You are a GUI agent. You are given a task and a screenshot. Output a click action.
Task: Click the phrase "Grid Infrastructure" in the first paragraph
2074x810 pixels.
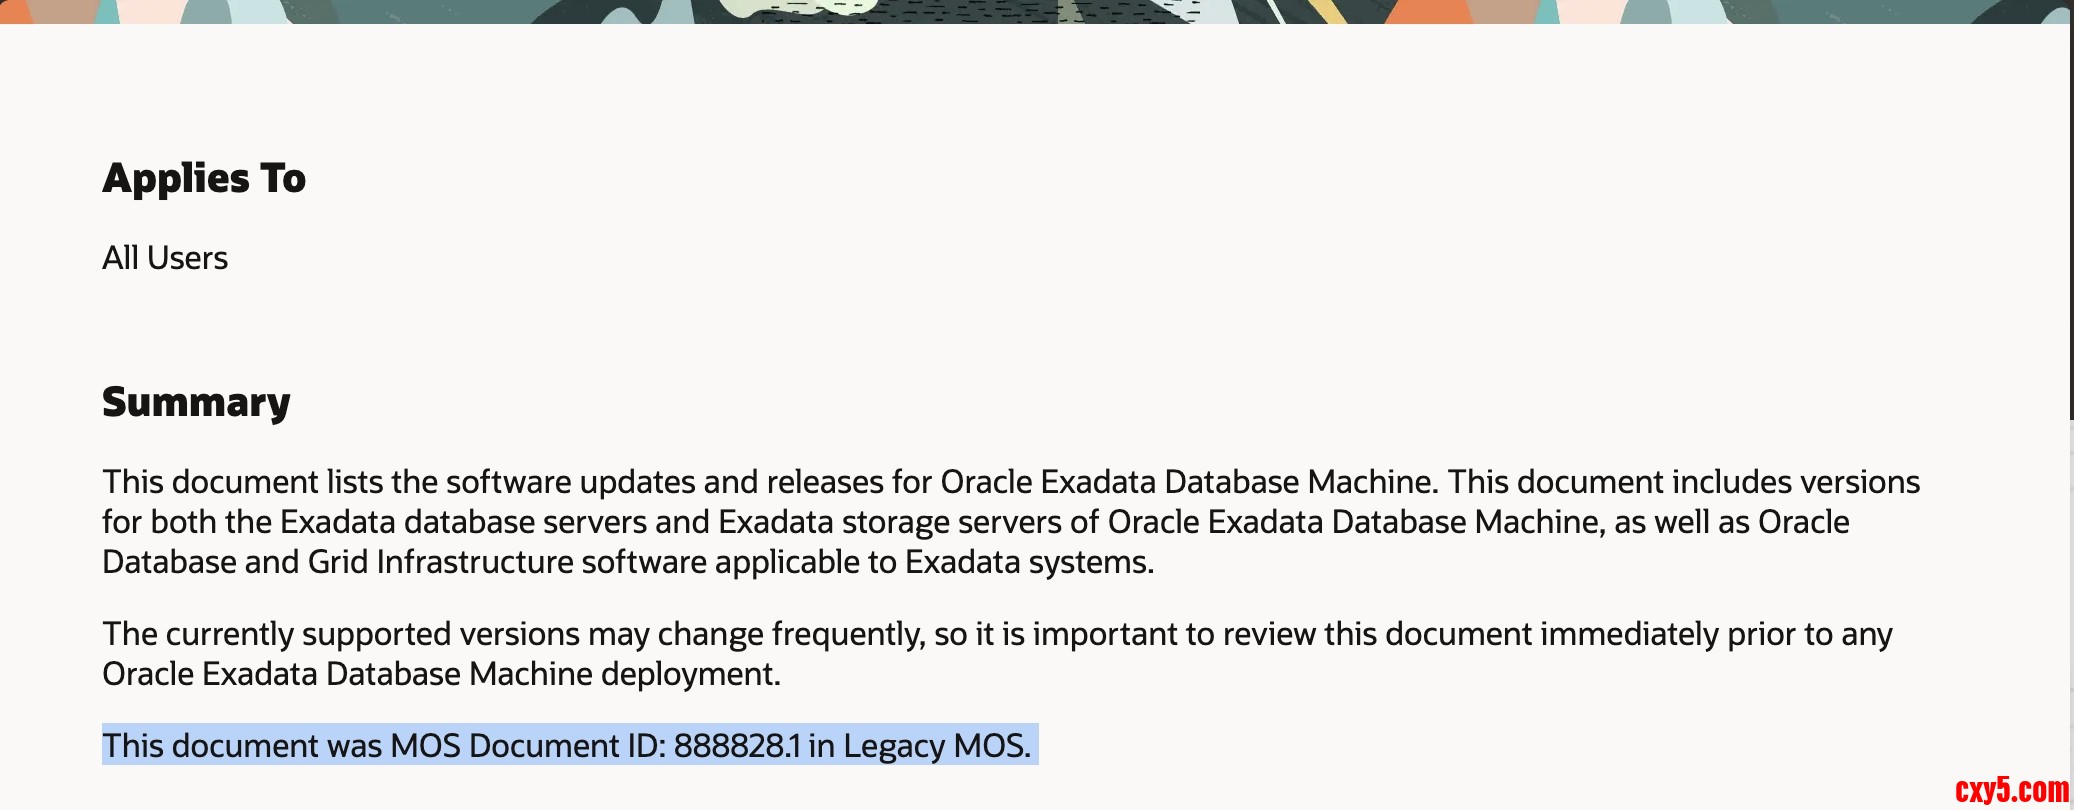[x=441, y=562]
